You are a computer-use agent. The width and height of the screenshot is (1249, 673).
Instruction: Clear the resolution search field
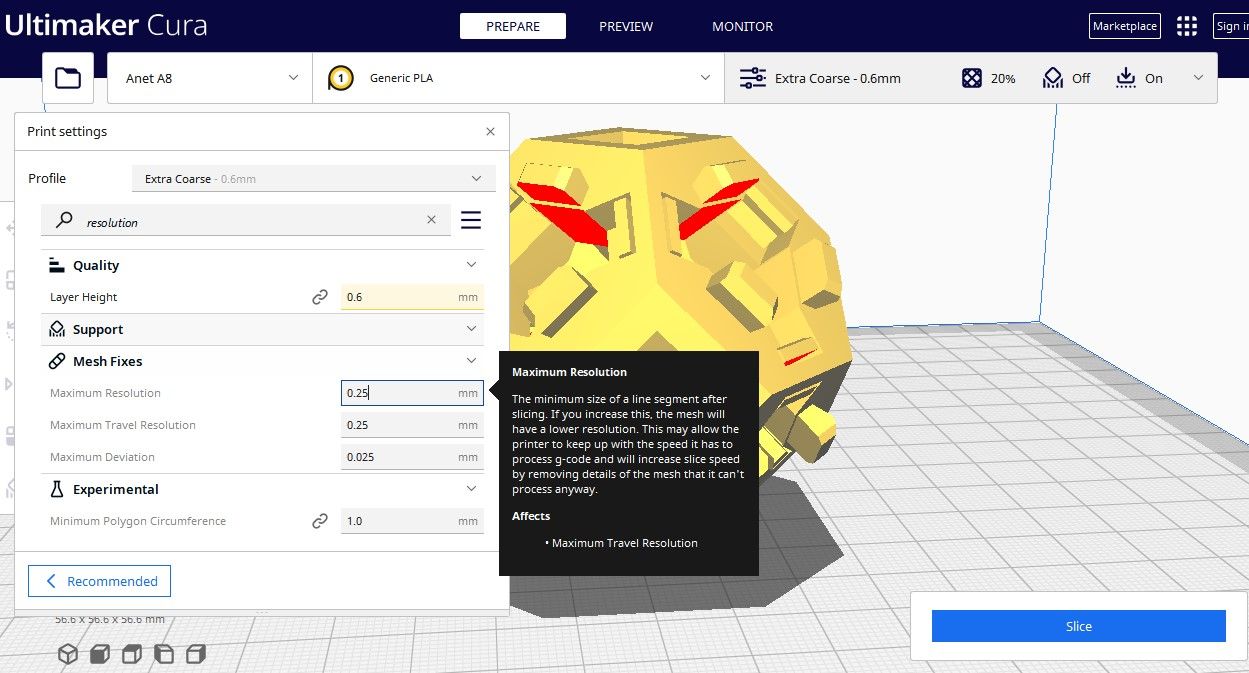coord(431,220)
